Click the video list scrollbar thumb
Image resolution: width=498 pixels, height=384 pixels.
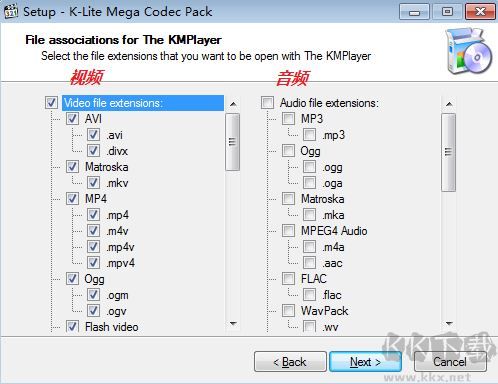[232, 142]
